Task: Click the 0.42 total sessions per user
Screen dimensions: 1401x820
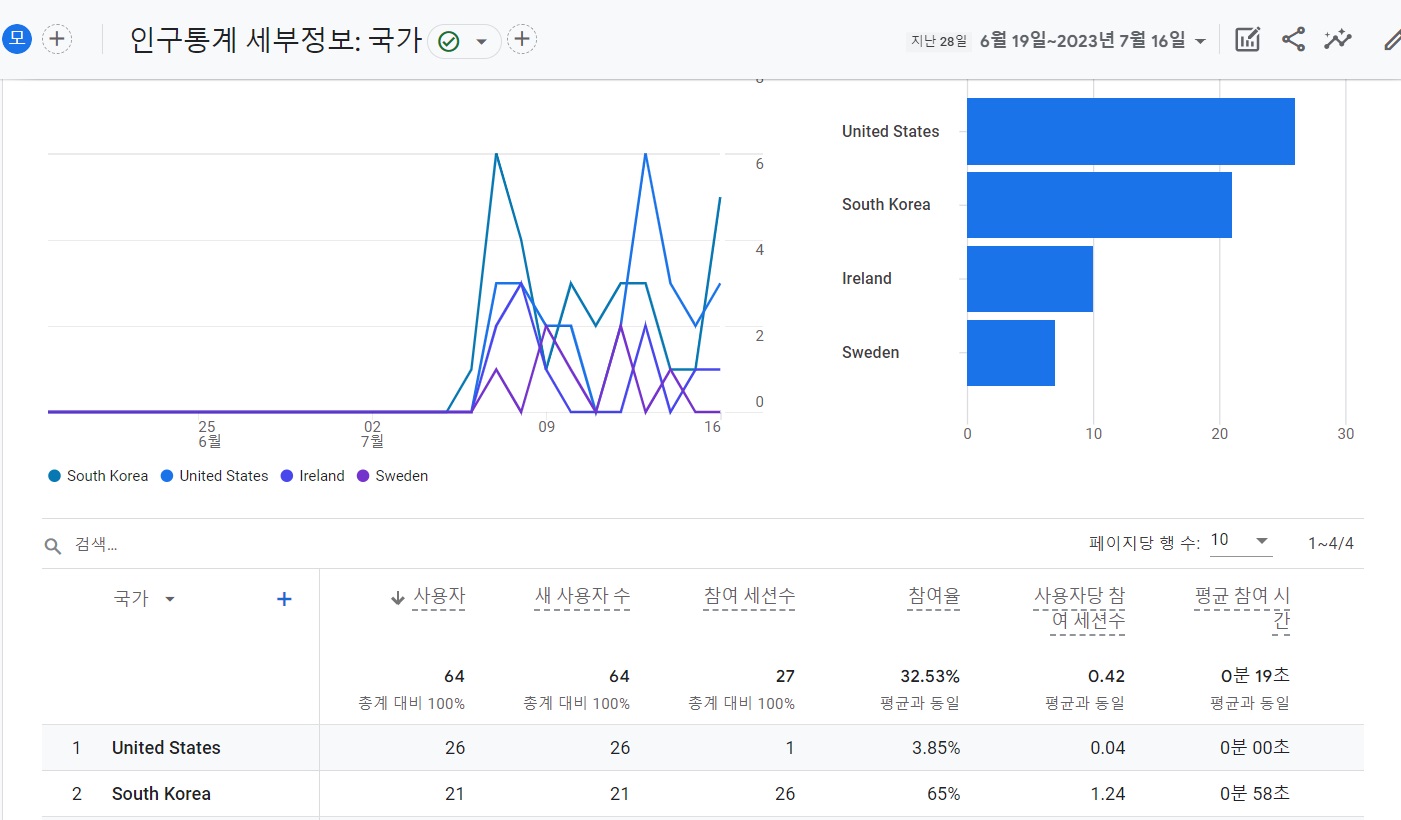Action: (1107, 677)
